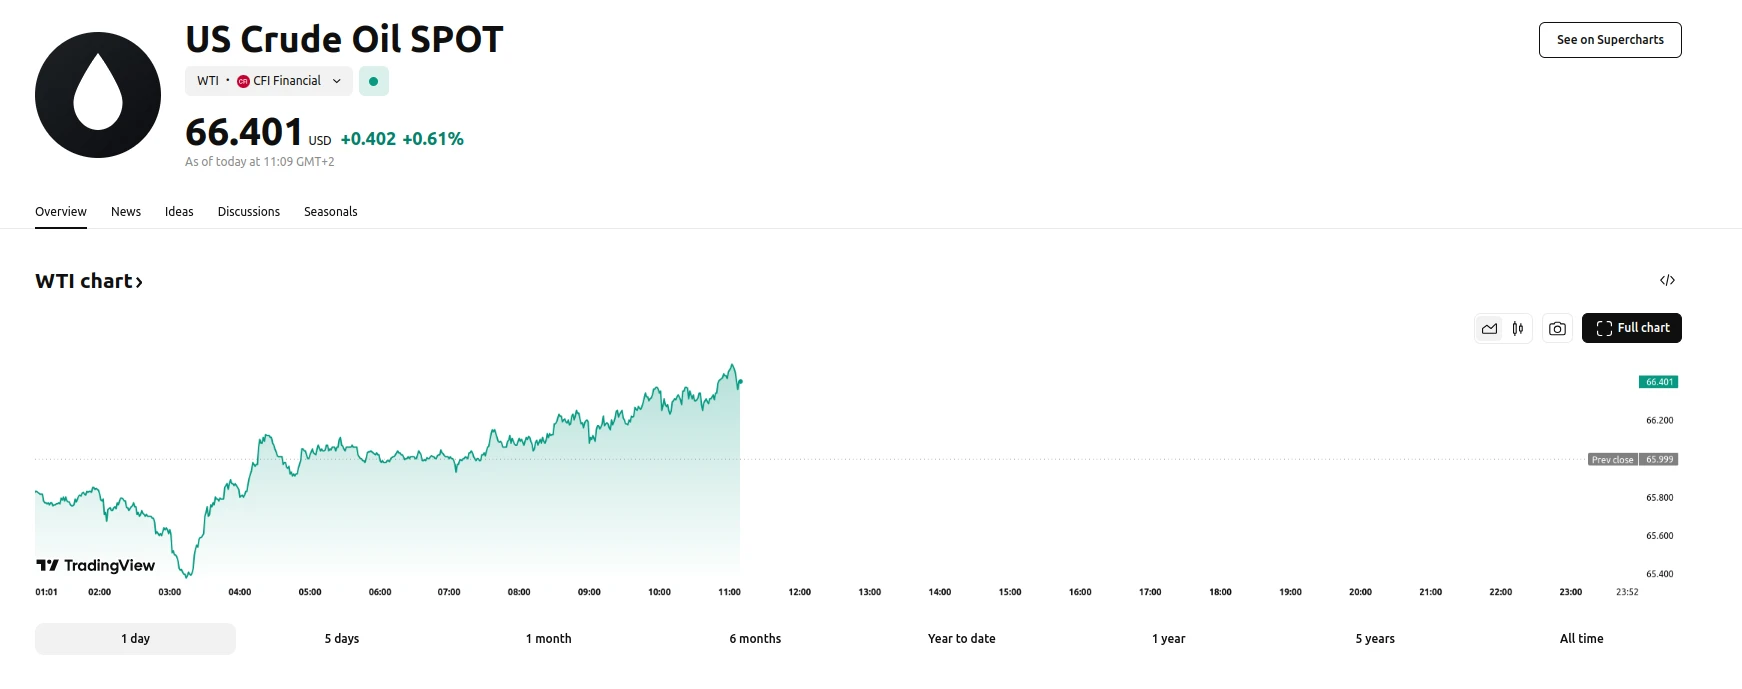Take a chart snapshot with camera icon
The width and height of the screenshot is (1742, 689).
[1557, 328]
